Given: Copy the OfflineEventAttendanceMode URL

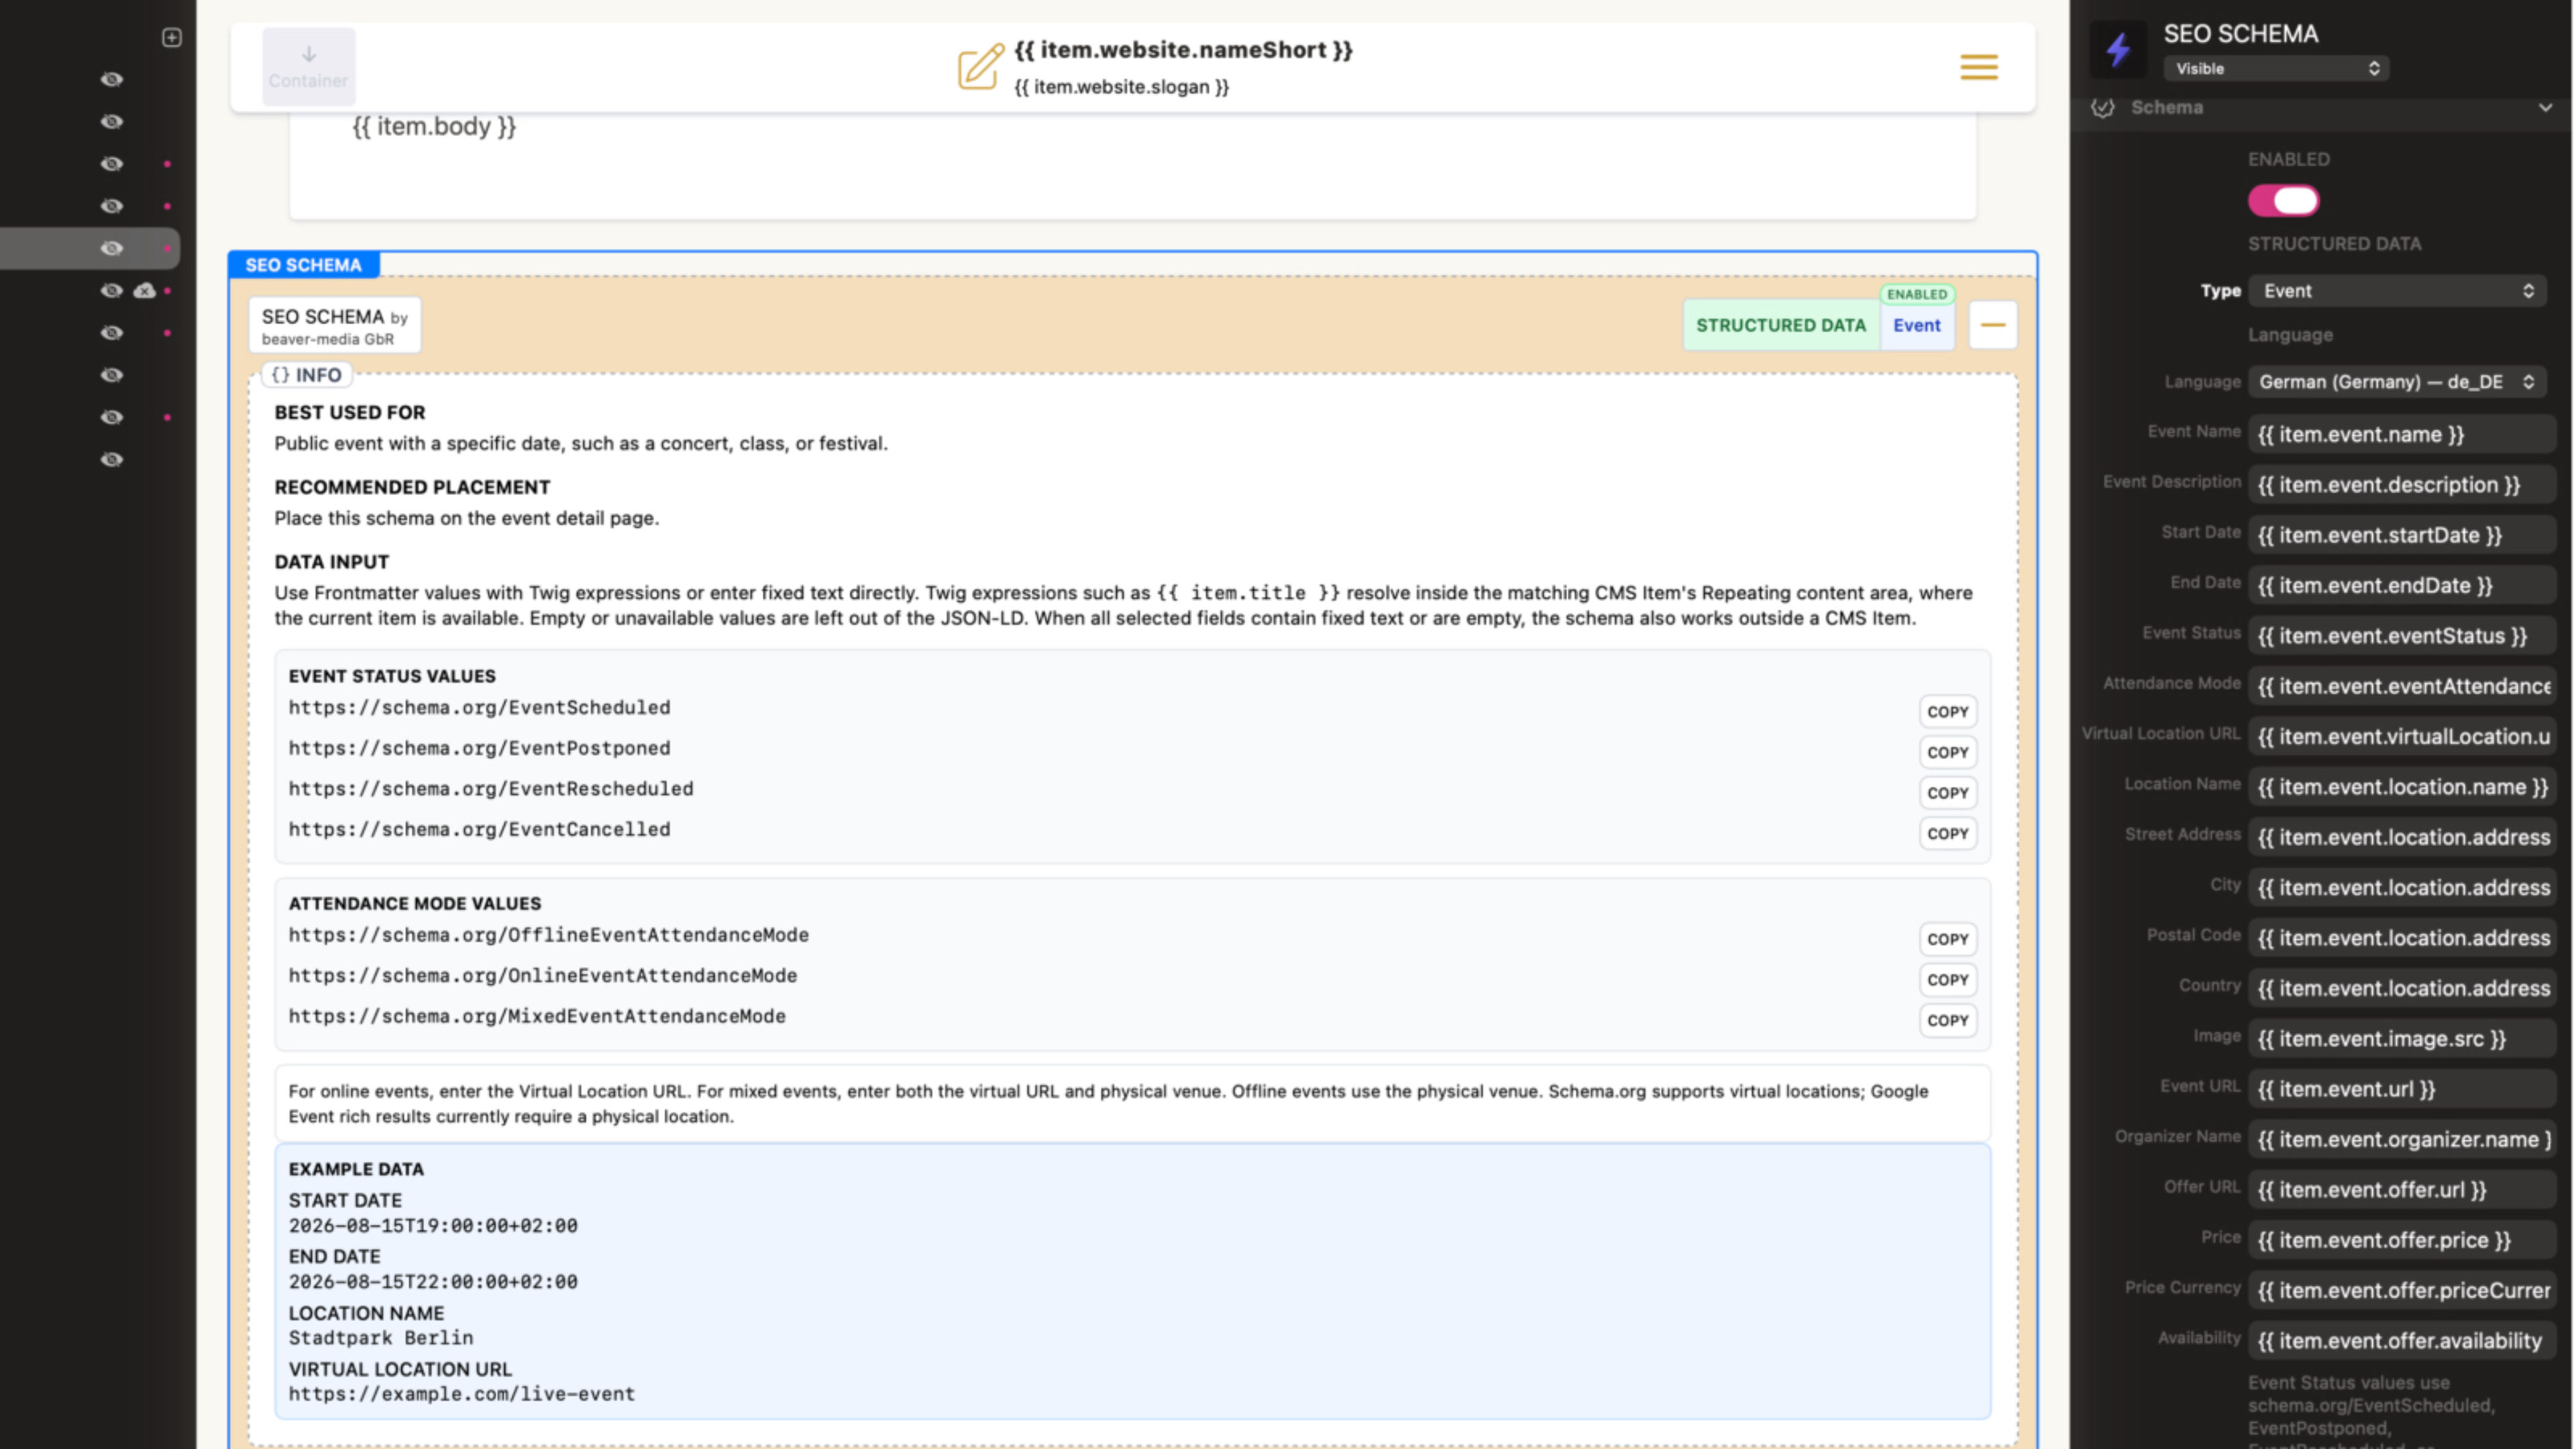Looking at the screenshot, I should pos(1947,939).
